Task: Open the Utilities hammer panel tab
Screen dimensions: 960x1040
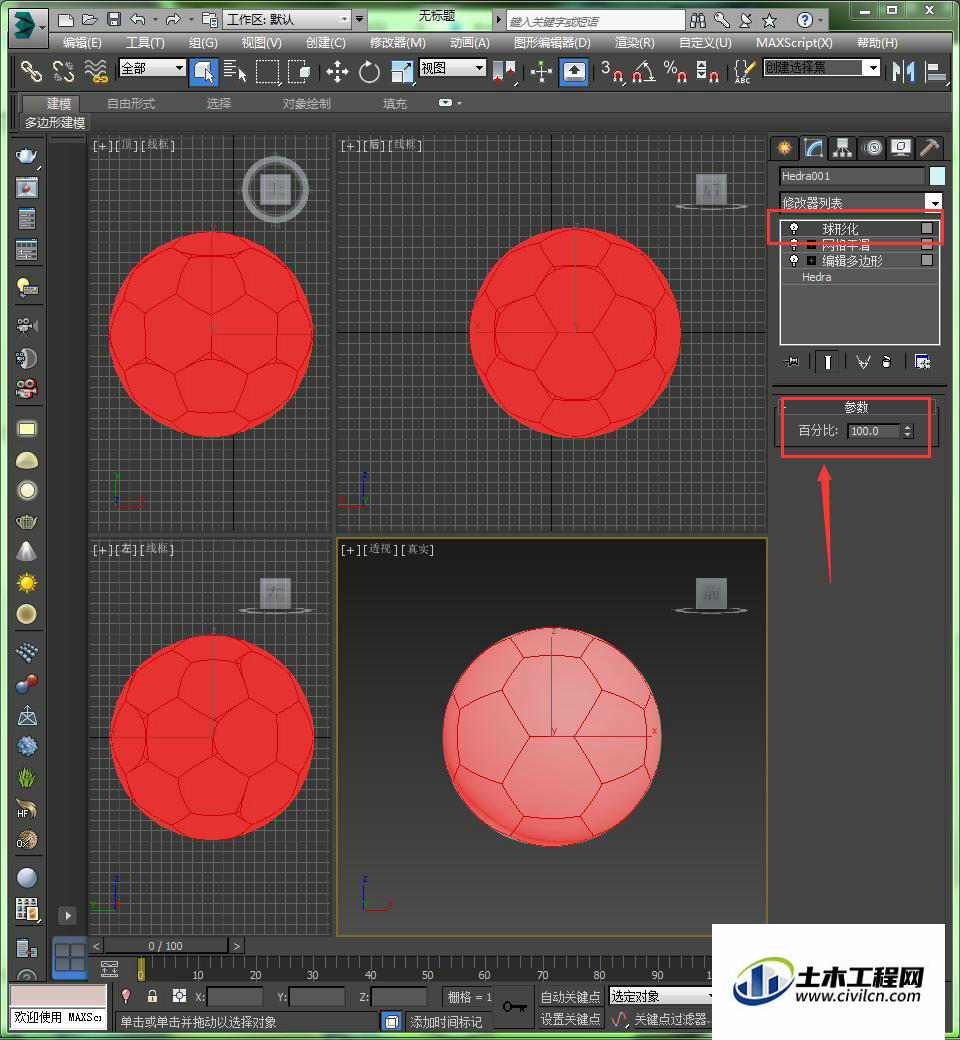Action: pyautogui.click(x=929, y=148)
